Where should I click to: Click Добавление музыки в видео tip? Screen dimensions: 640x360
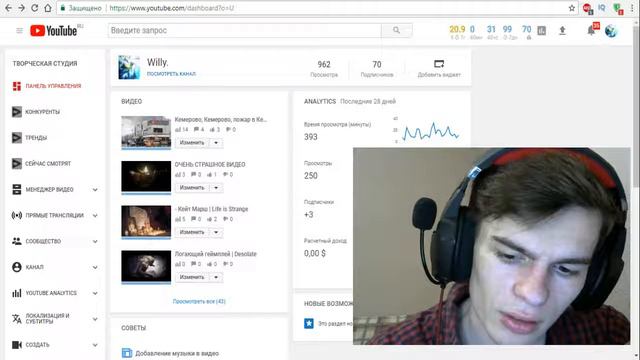point(177,353)
